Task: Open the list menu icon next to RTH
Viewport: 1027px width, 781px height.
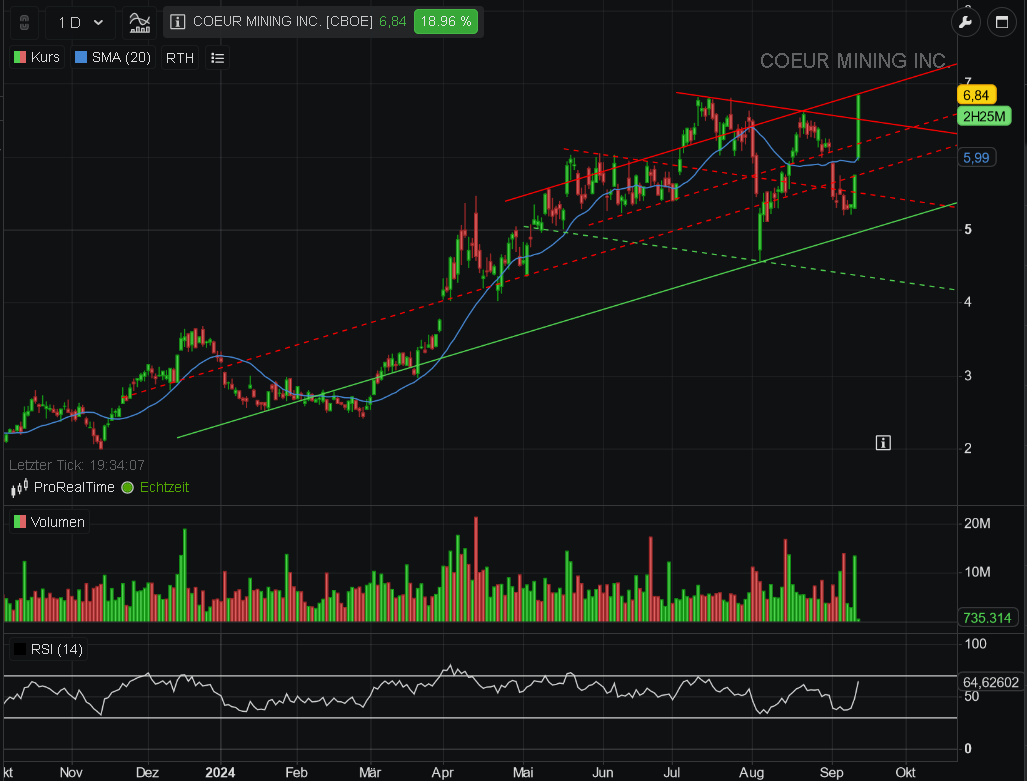Action: 217,58
